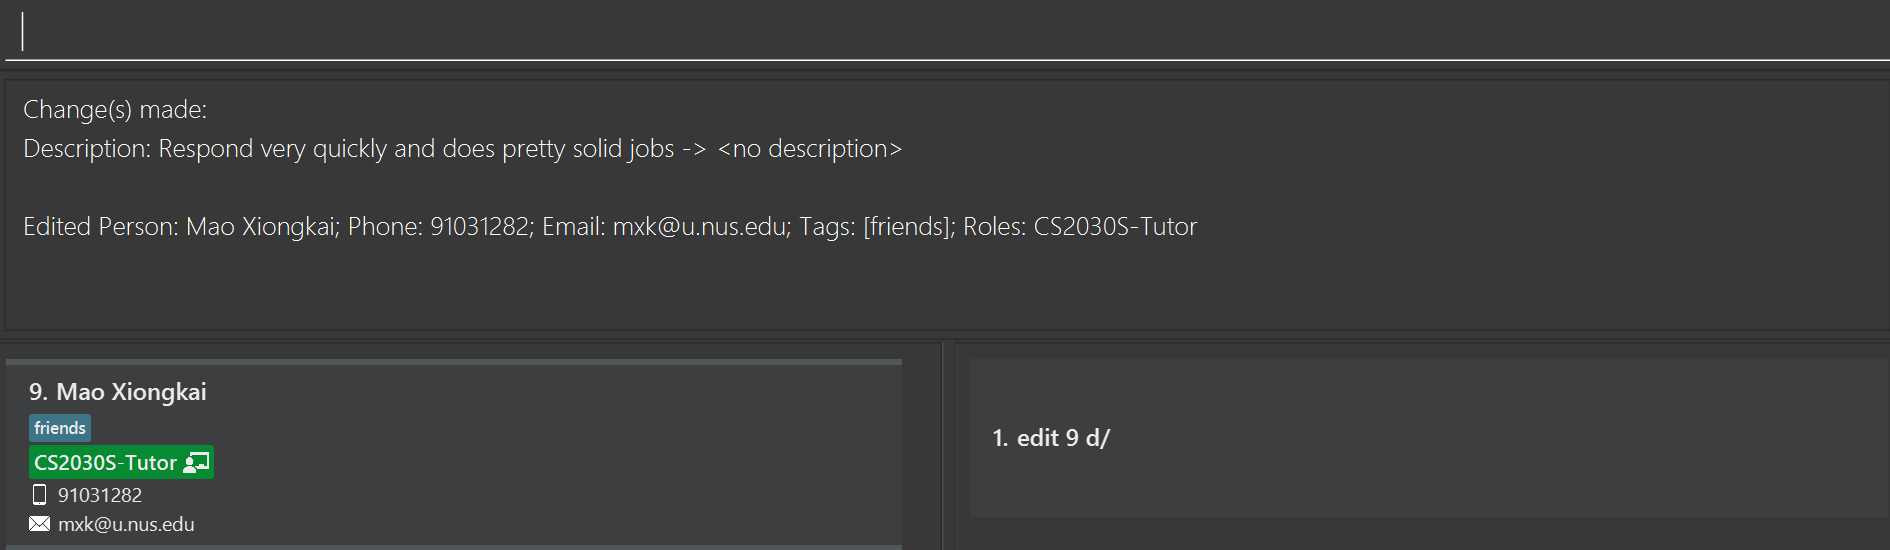Click the 'Change(s) made:' result line
This screenshot has width=1890, height=550.
(115, 110)
